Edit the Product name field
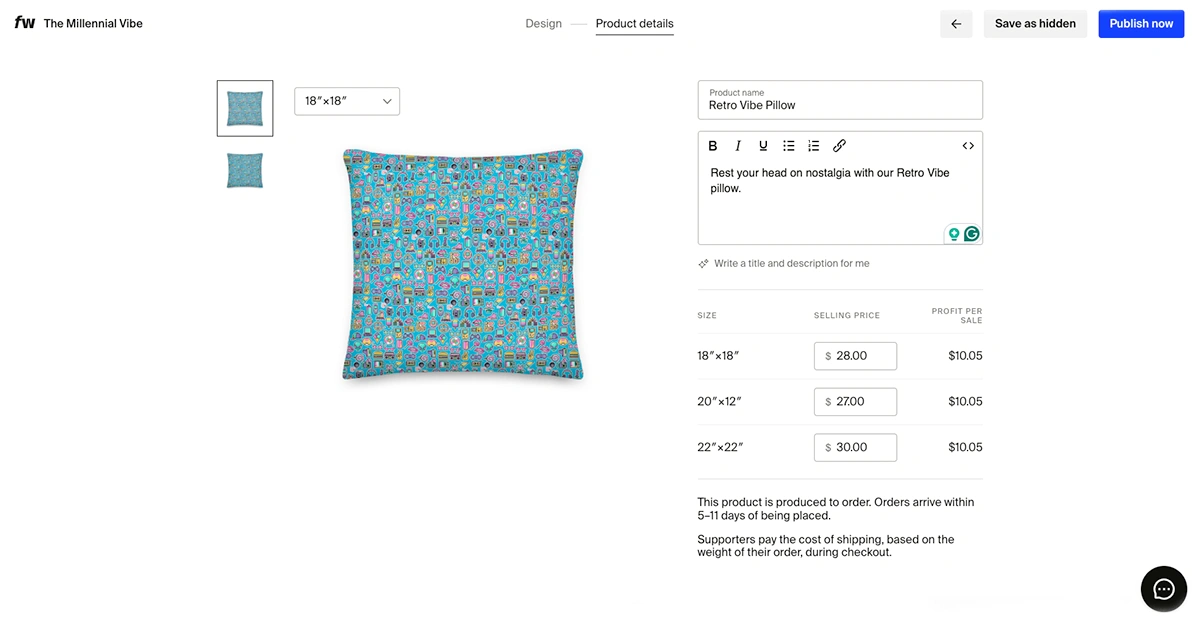Screen dimensions: 1200x625 click(x=840, y=105)
